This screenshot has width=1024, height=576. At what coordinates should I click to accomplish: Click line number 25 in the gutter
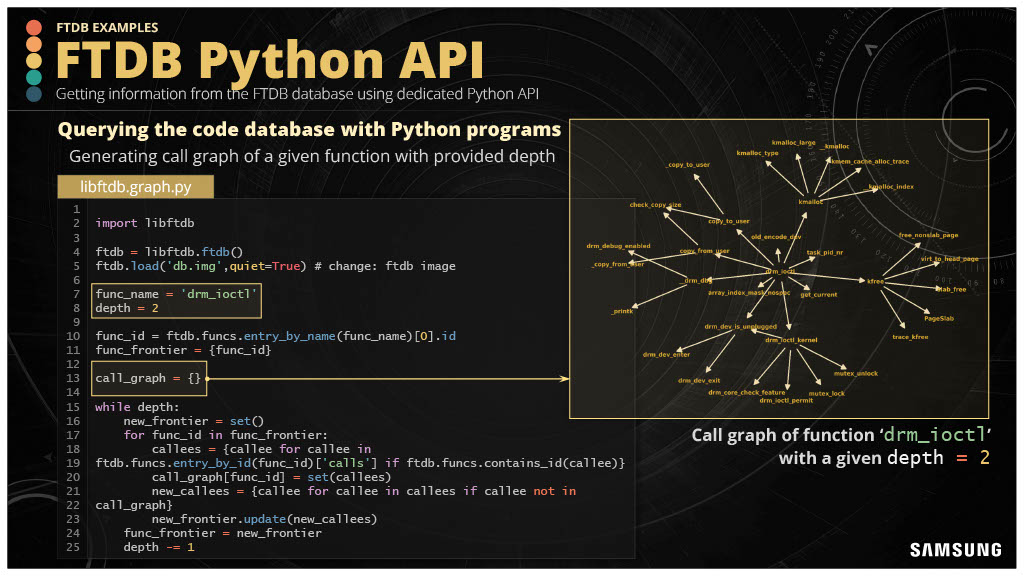pyautogui.click(x=72, y=547)
